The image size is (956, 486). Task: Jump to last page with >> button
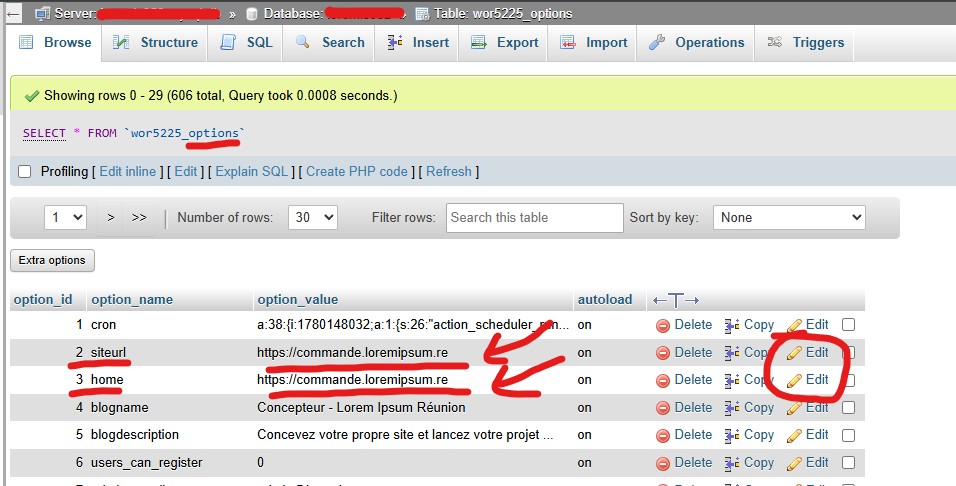139,217
